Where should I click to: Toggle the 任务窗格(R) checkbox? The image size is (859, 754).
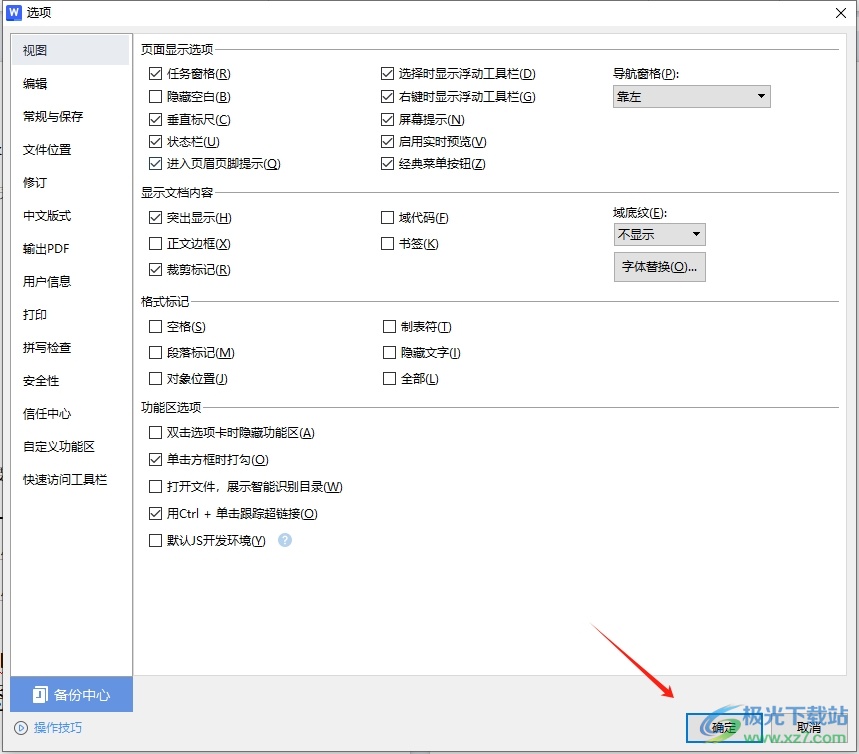coord(156,73)
